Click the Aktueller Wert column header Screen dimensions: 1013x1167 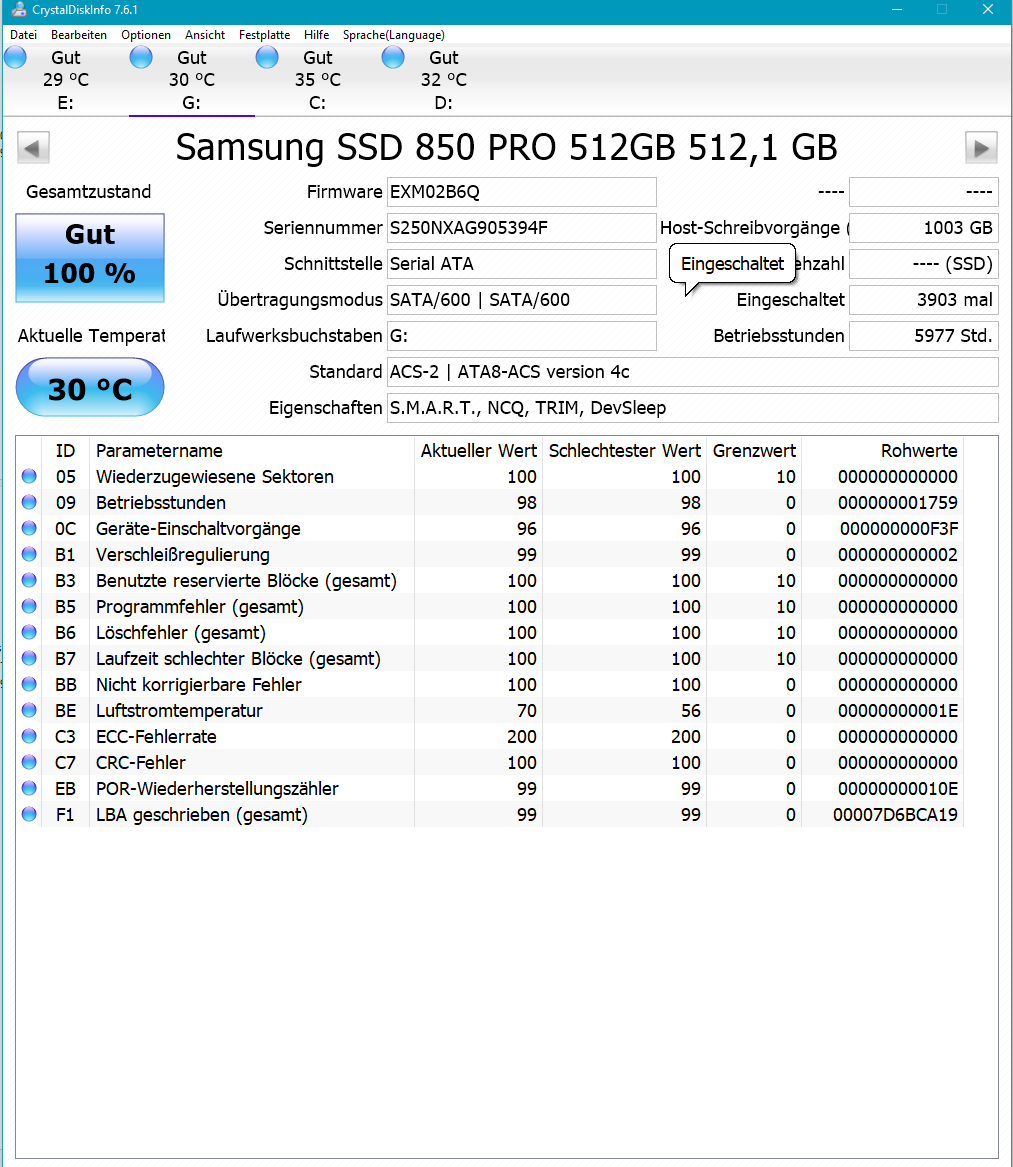coord(479,451)
